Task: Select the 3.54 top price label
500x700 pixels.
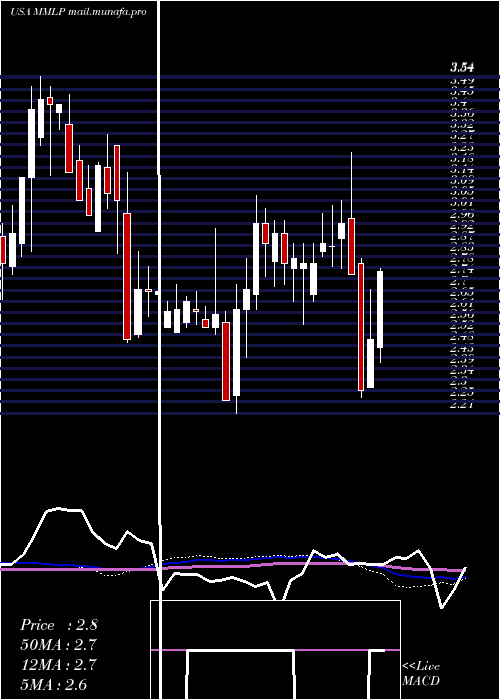Action: coord(462,68)
